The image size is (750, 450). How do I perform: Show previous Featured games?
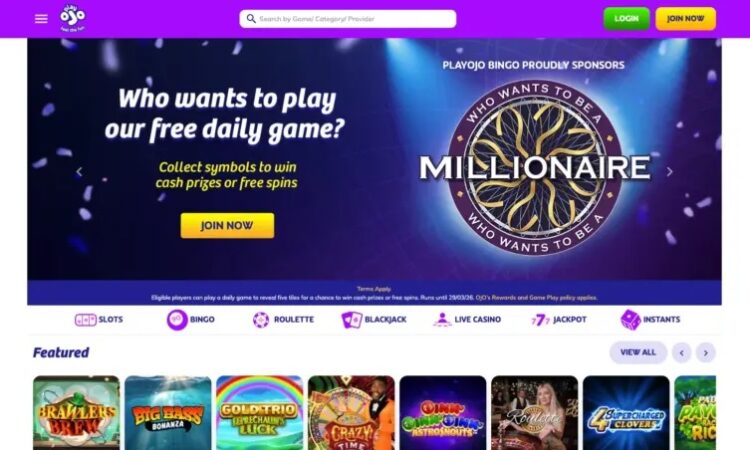682,353
